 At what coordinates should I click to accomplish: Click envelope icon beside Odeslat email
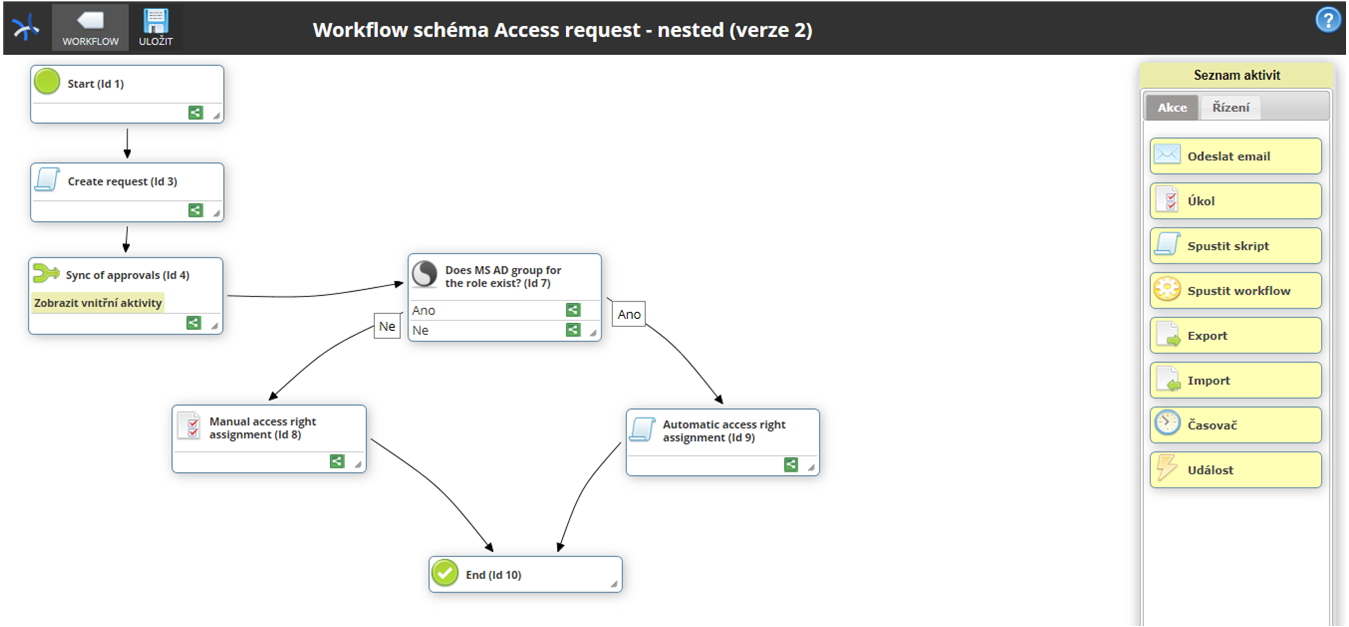(1167, 155)
